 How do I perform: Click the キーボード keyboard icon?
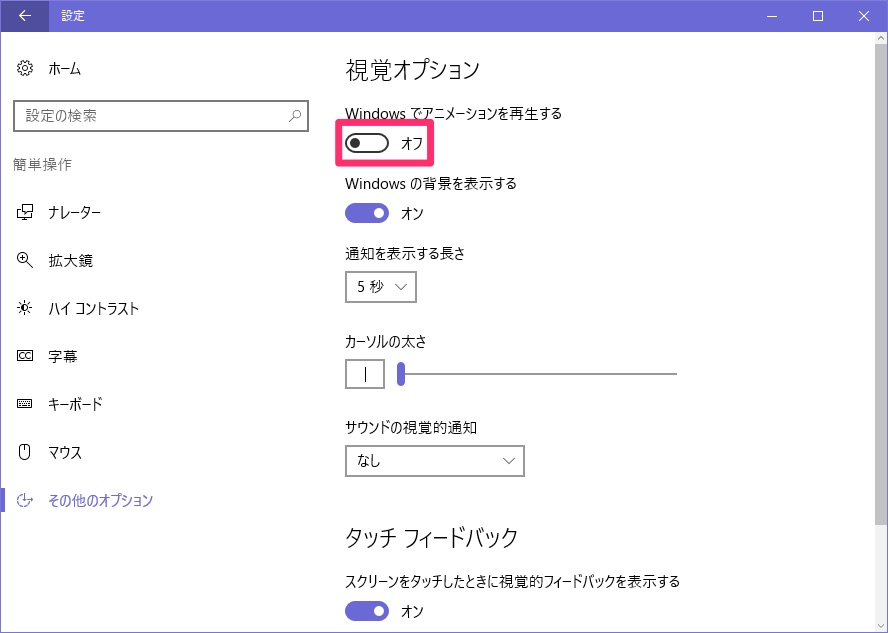click(x=24, y=404)
